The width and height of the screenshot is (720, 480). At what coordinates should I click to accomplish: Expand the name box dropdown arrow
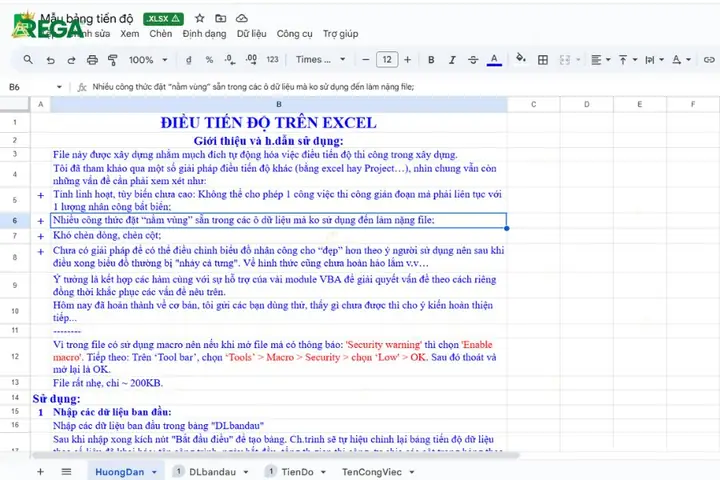point(59,87)
